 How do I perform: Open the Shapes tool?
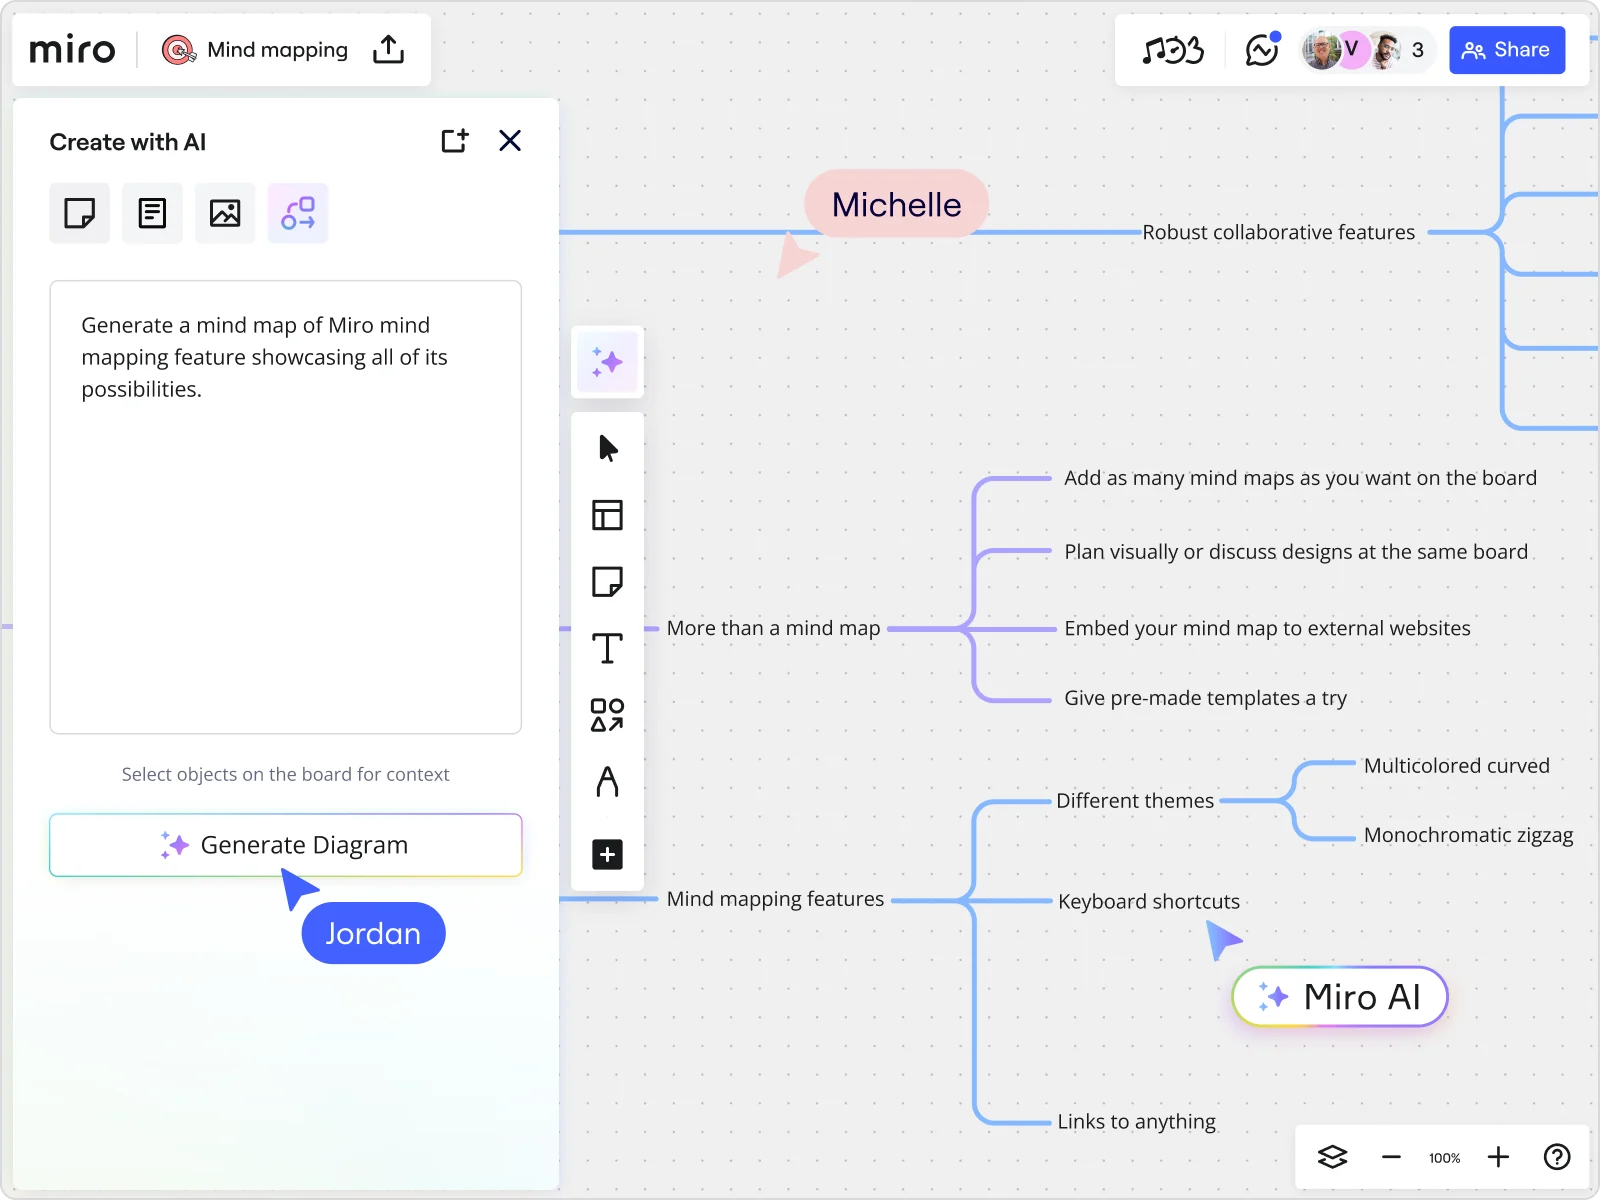tap(607, 715)
